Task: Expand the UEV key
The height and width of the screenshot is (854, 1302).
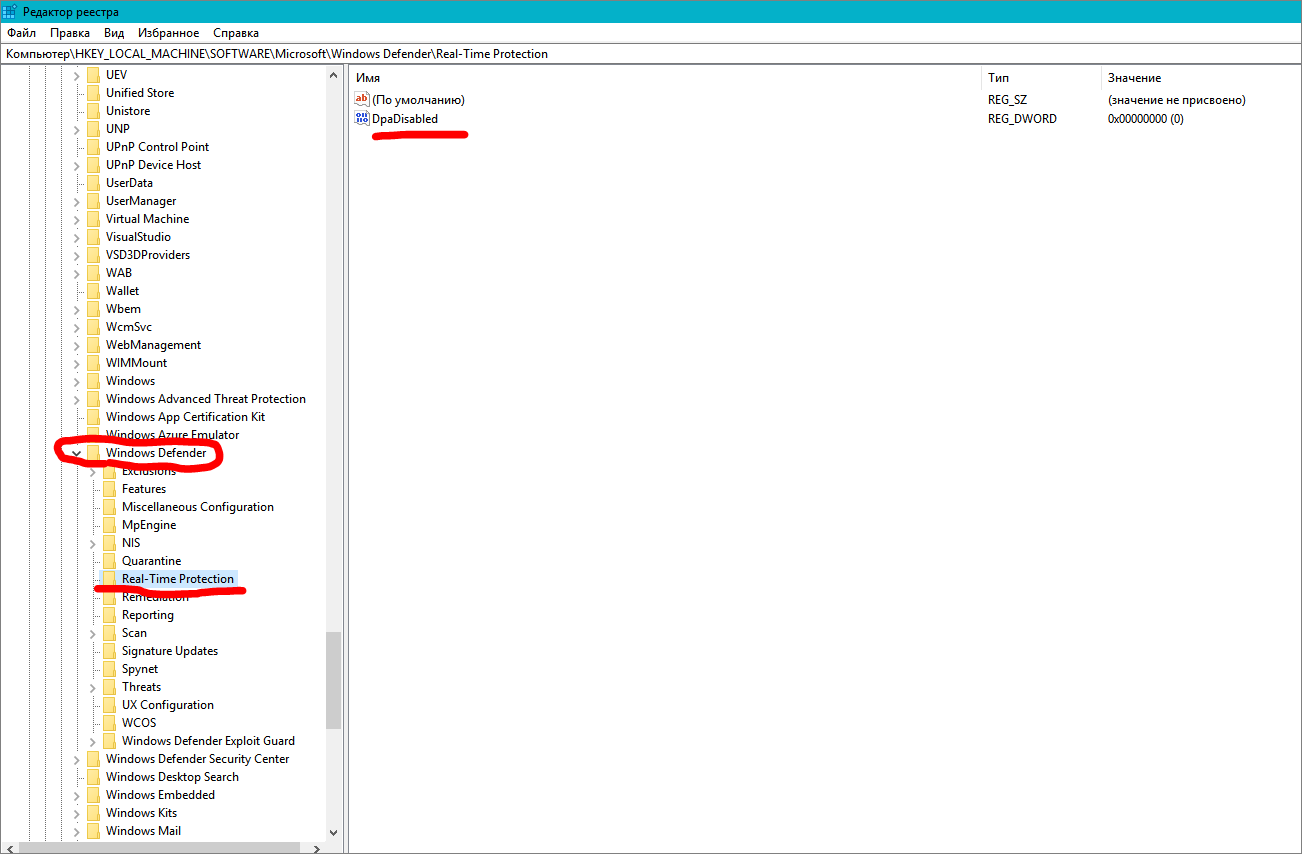Action: [x=77, y=75]
